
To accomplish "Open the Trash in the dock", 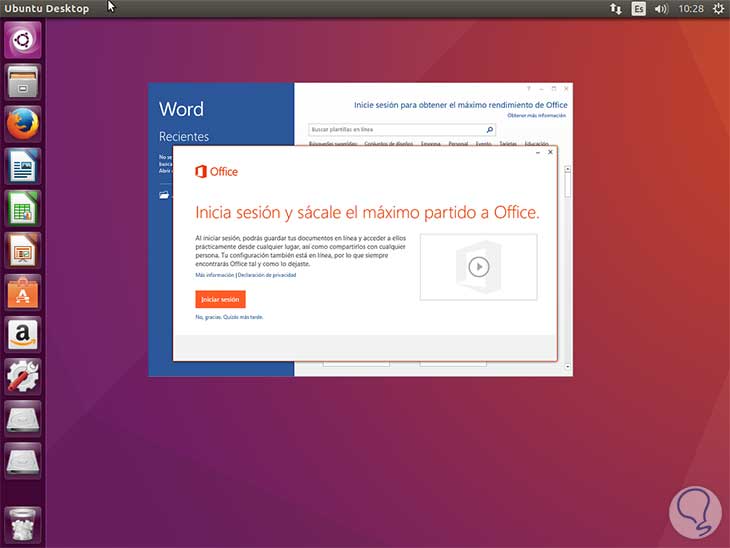I will [23, 524].
